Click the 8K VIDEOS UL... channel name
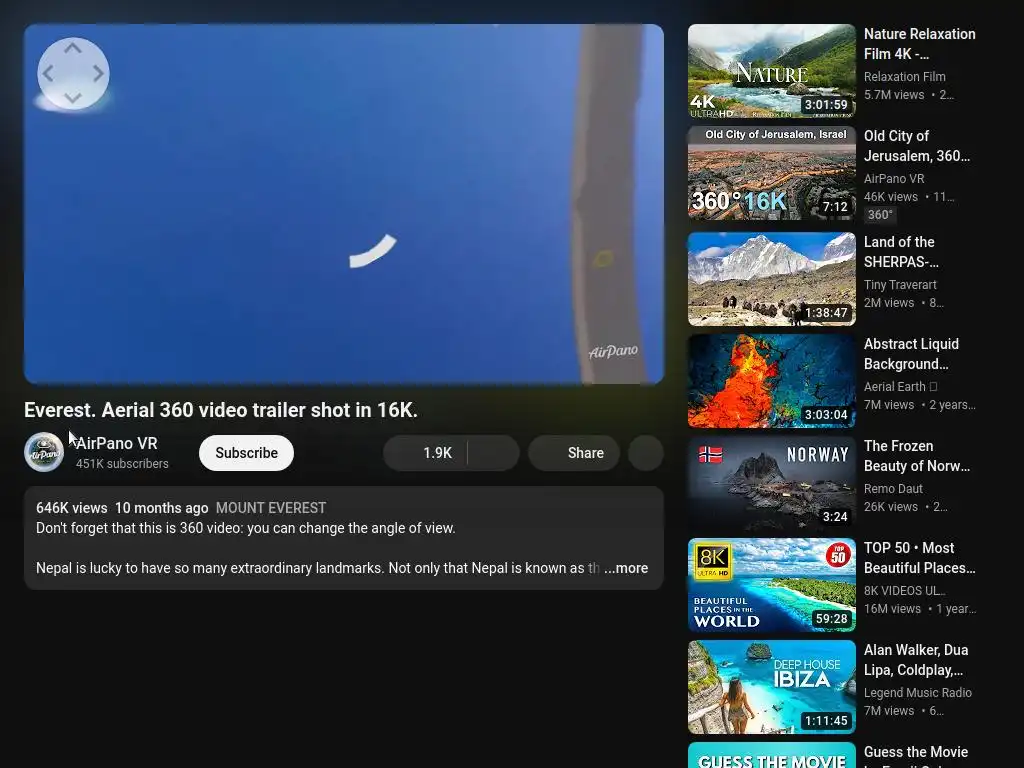Viewport: 1024px width, 768px height. click(x=904, y=590)
